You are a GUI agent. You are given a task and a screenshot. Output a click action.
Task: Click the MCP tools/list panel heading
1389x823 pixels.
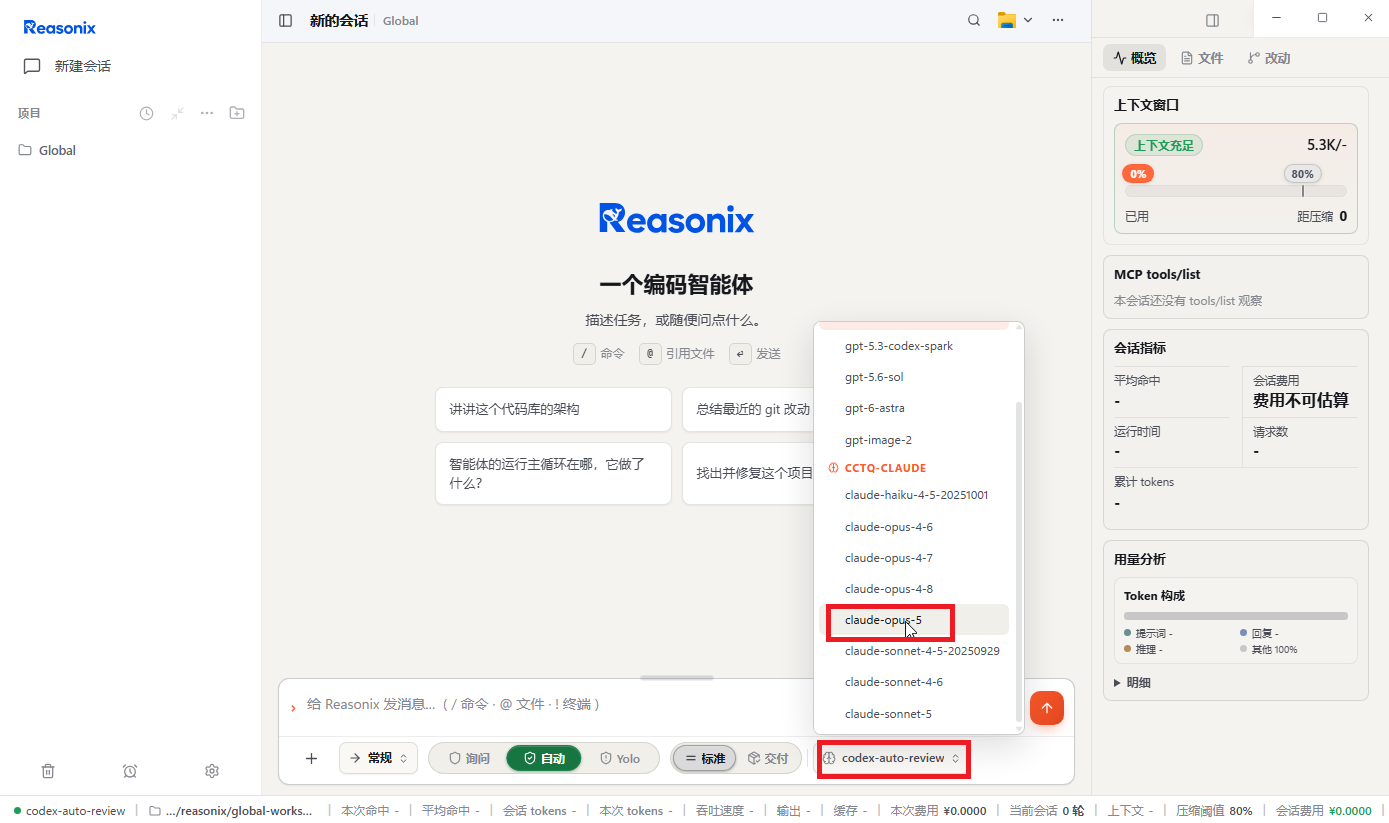[1157, 274]
